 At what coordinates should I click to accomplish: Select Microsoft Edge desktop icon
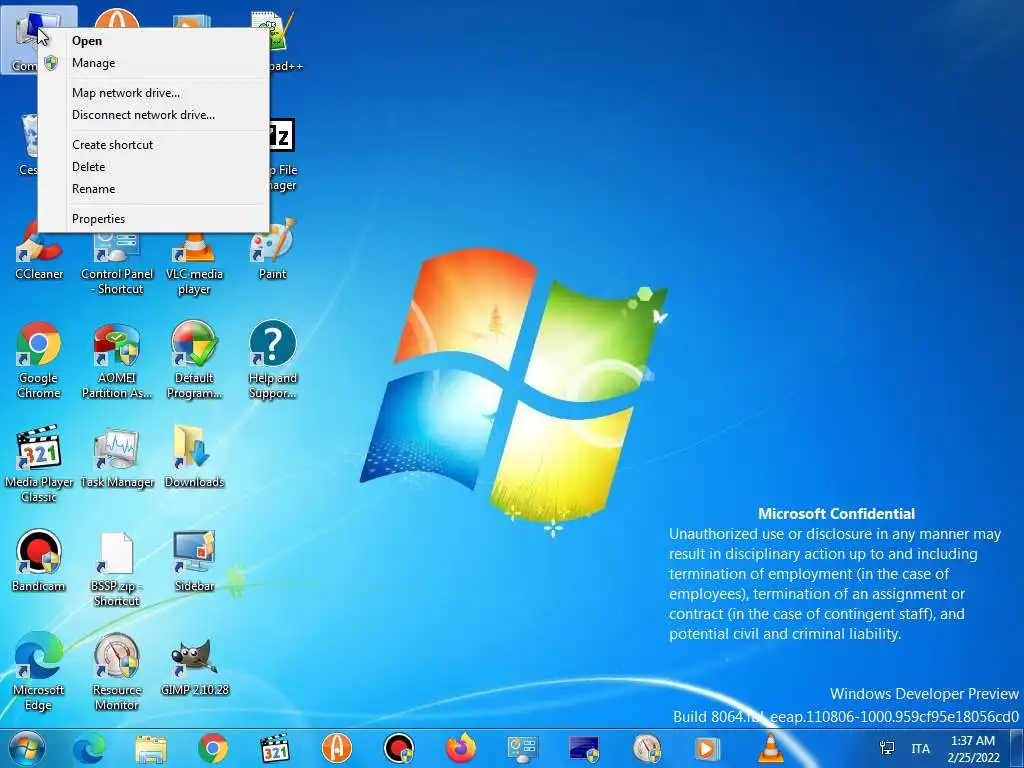pos(39,672)
